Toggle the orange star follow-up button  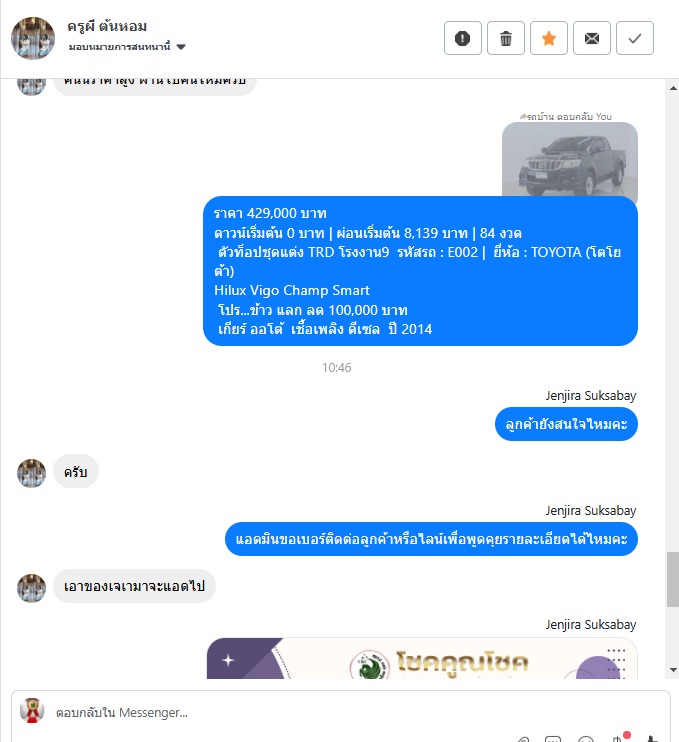tap(548, 38)
